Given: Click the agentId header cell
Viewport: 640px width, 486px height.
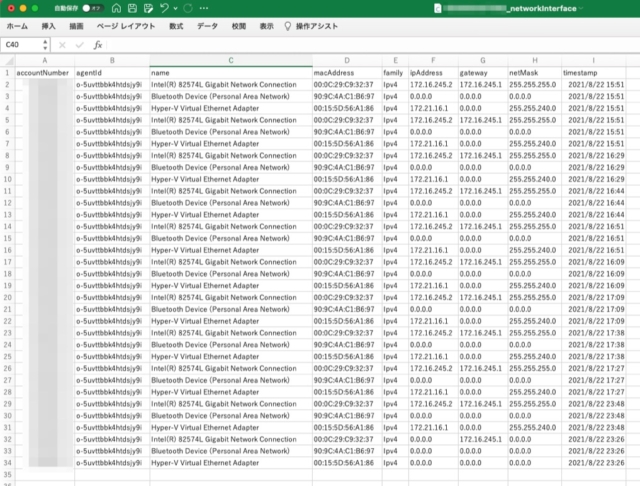Looking at the screenshot, I should [112, 73].
